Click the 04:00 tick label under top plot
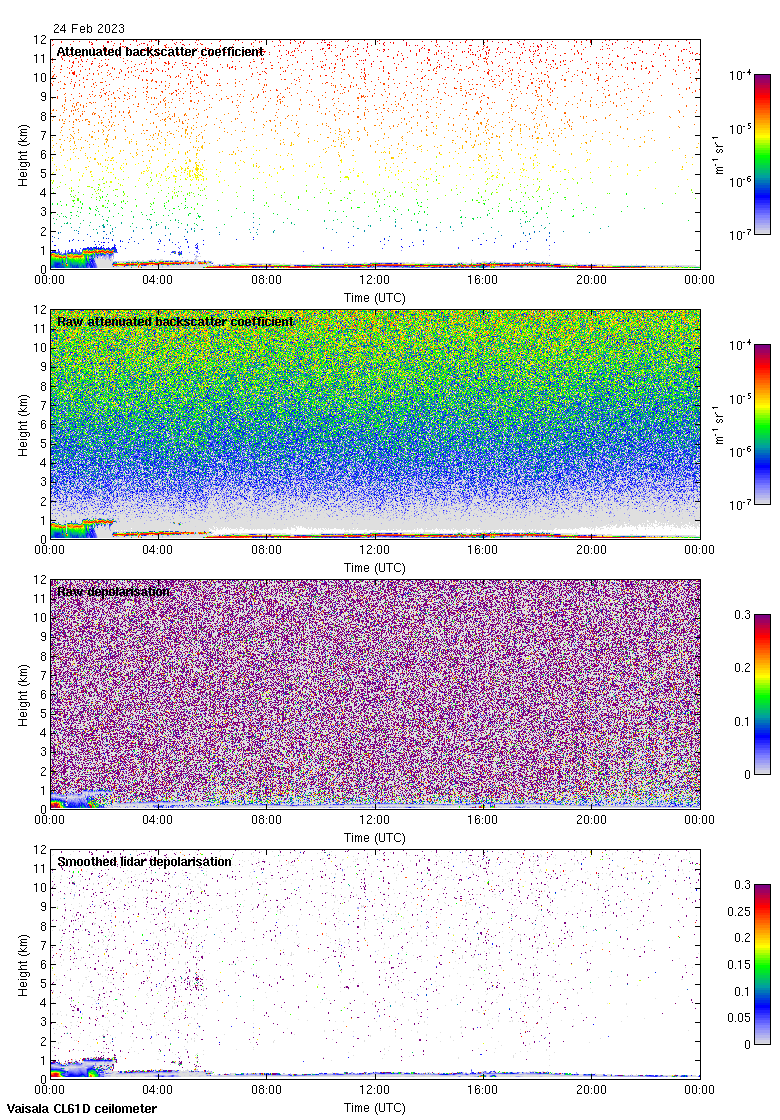Screen dimensions: 780x1120 pos(157,280)
